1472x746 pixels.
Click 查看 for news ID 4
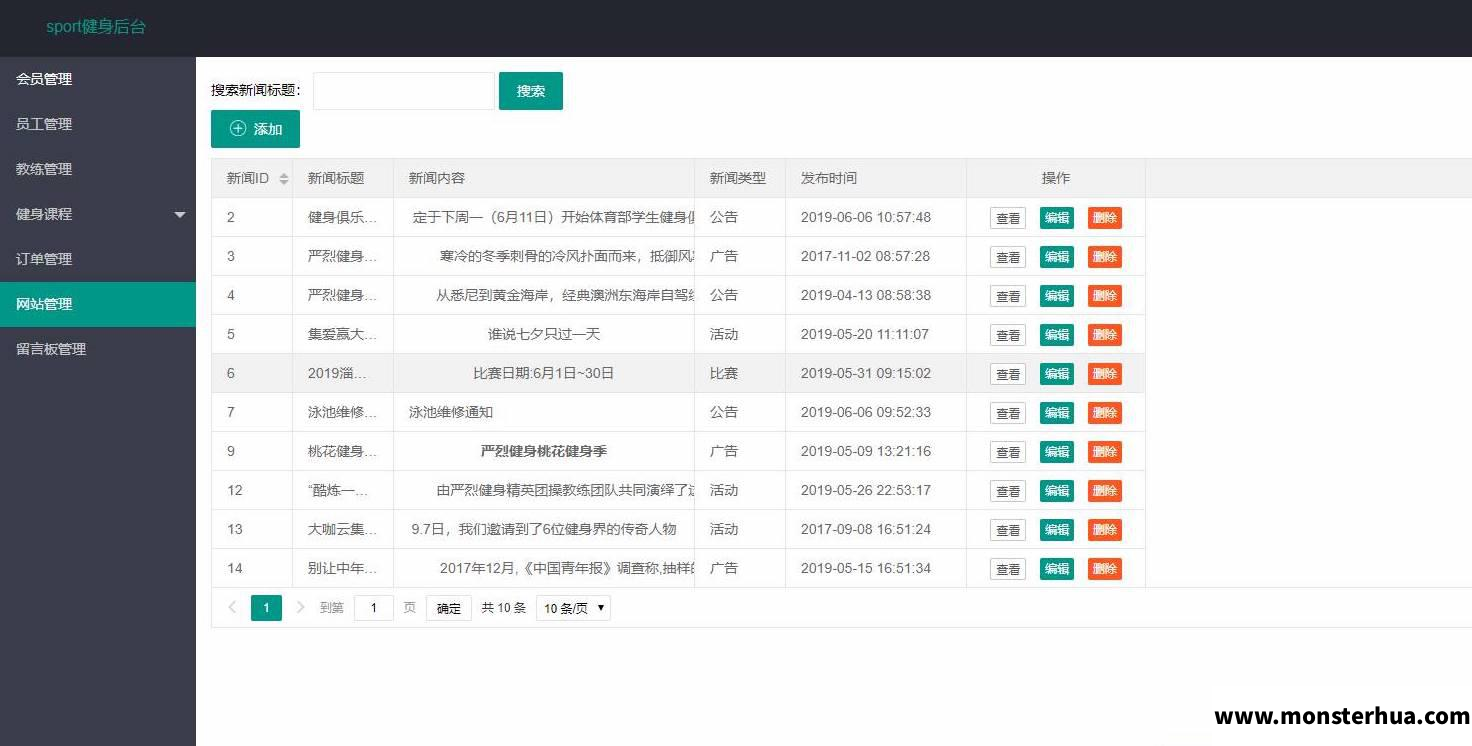(x=1008, y=296)
